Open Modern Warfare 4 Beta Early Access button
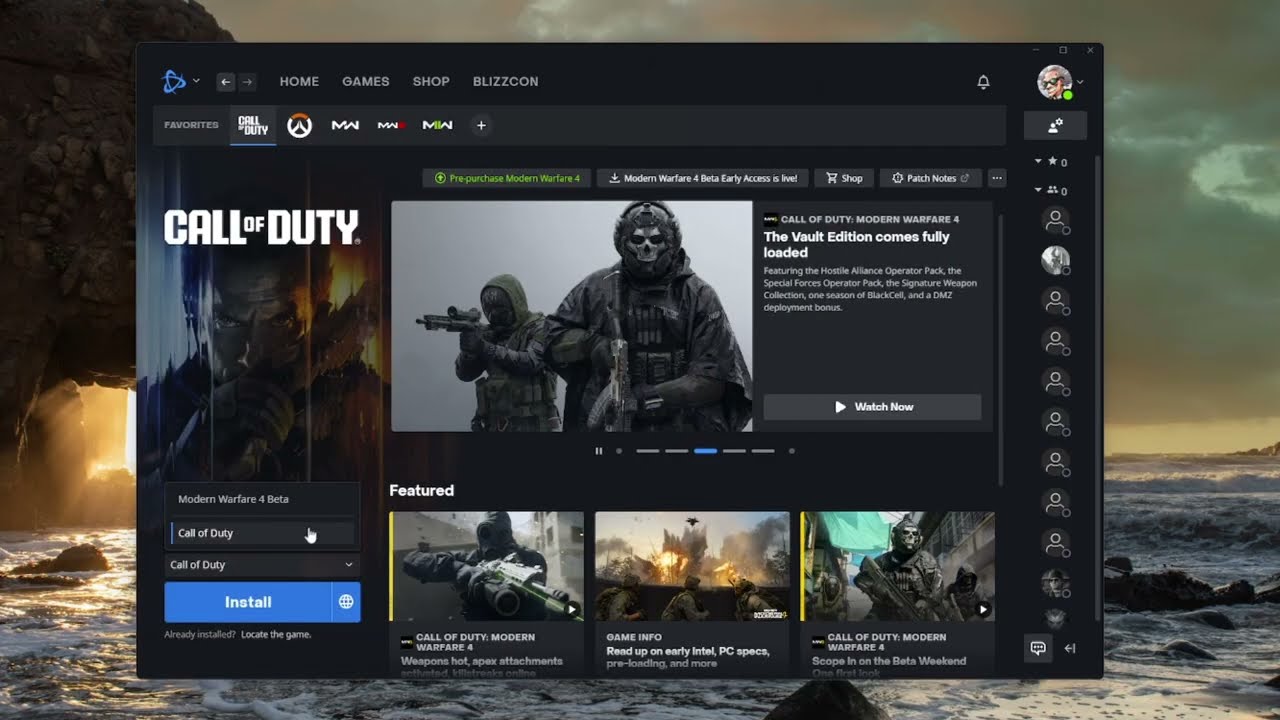Viewport: 1280px width, 720px height. tap(702, 178)
